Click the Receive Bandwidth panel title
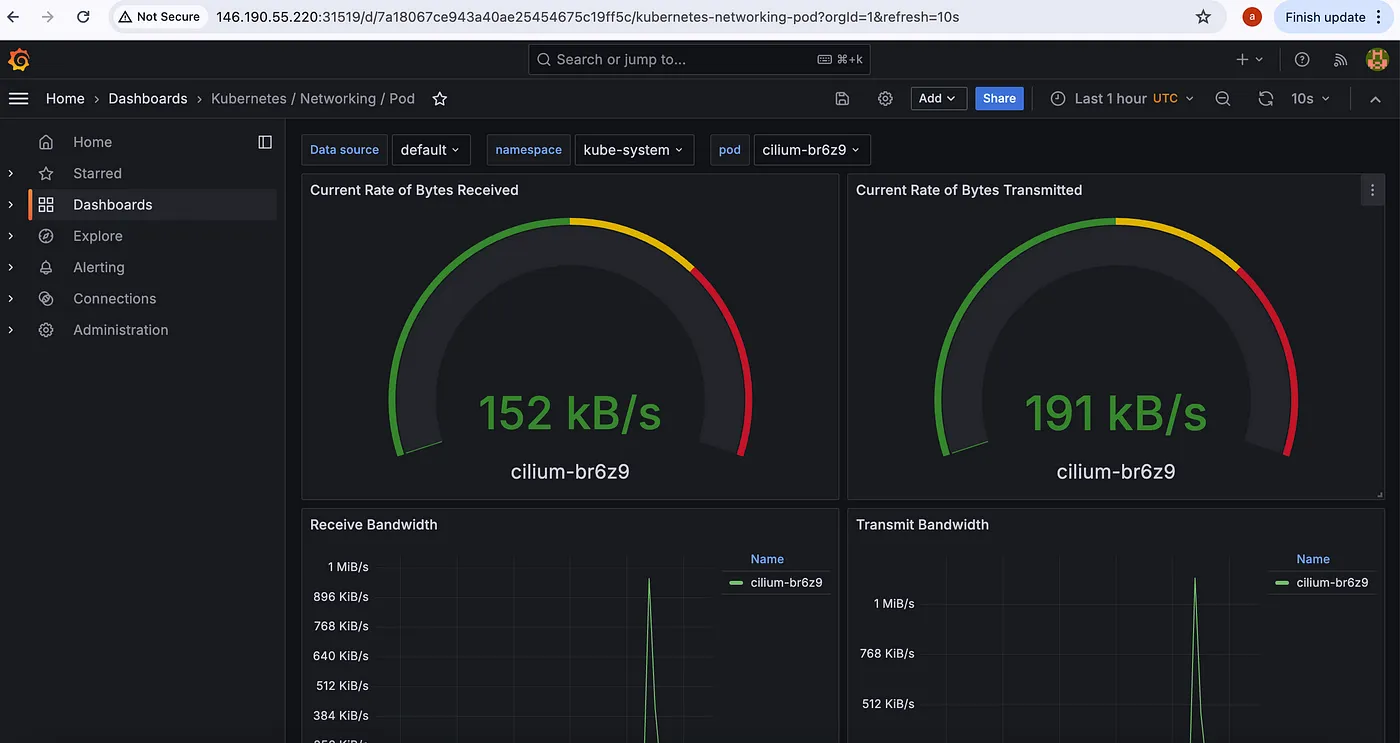 point(374,524)
